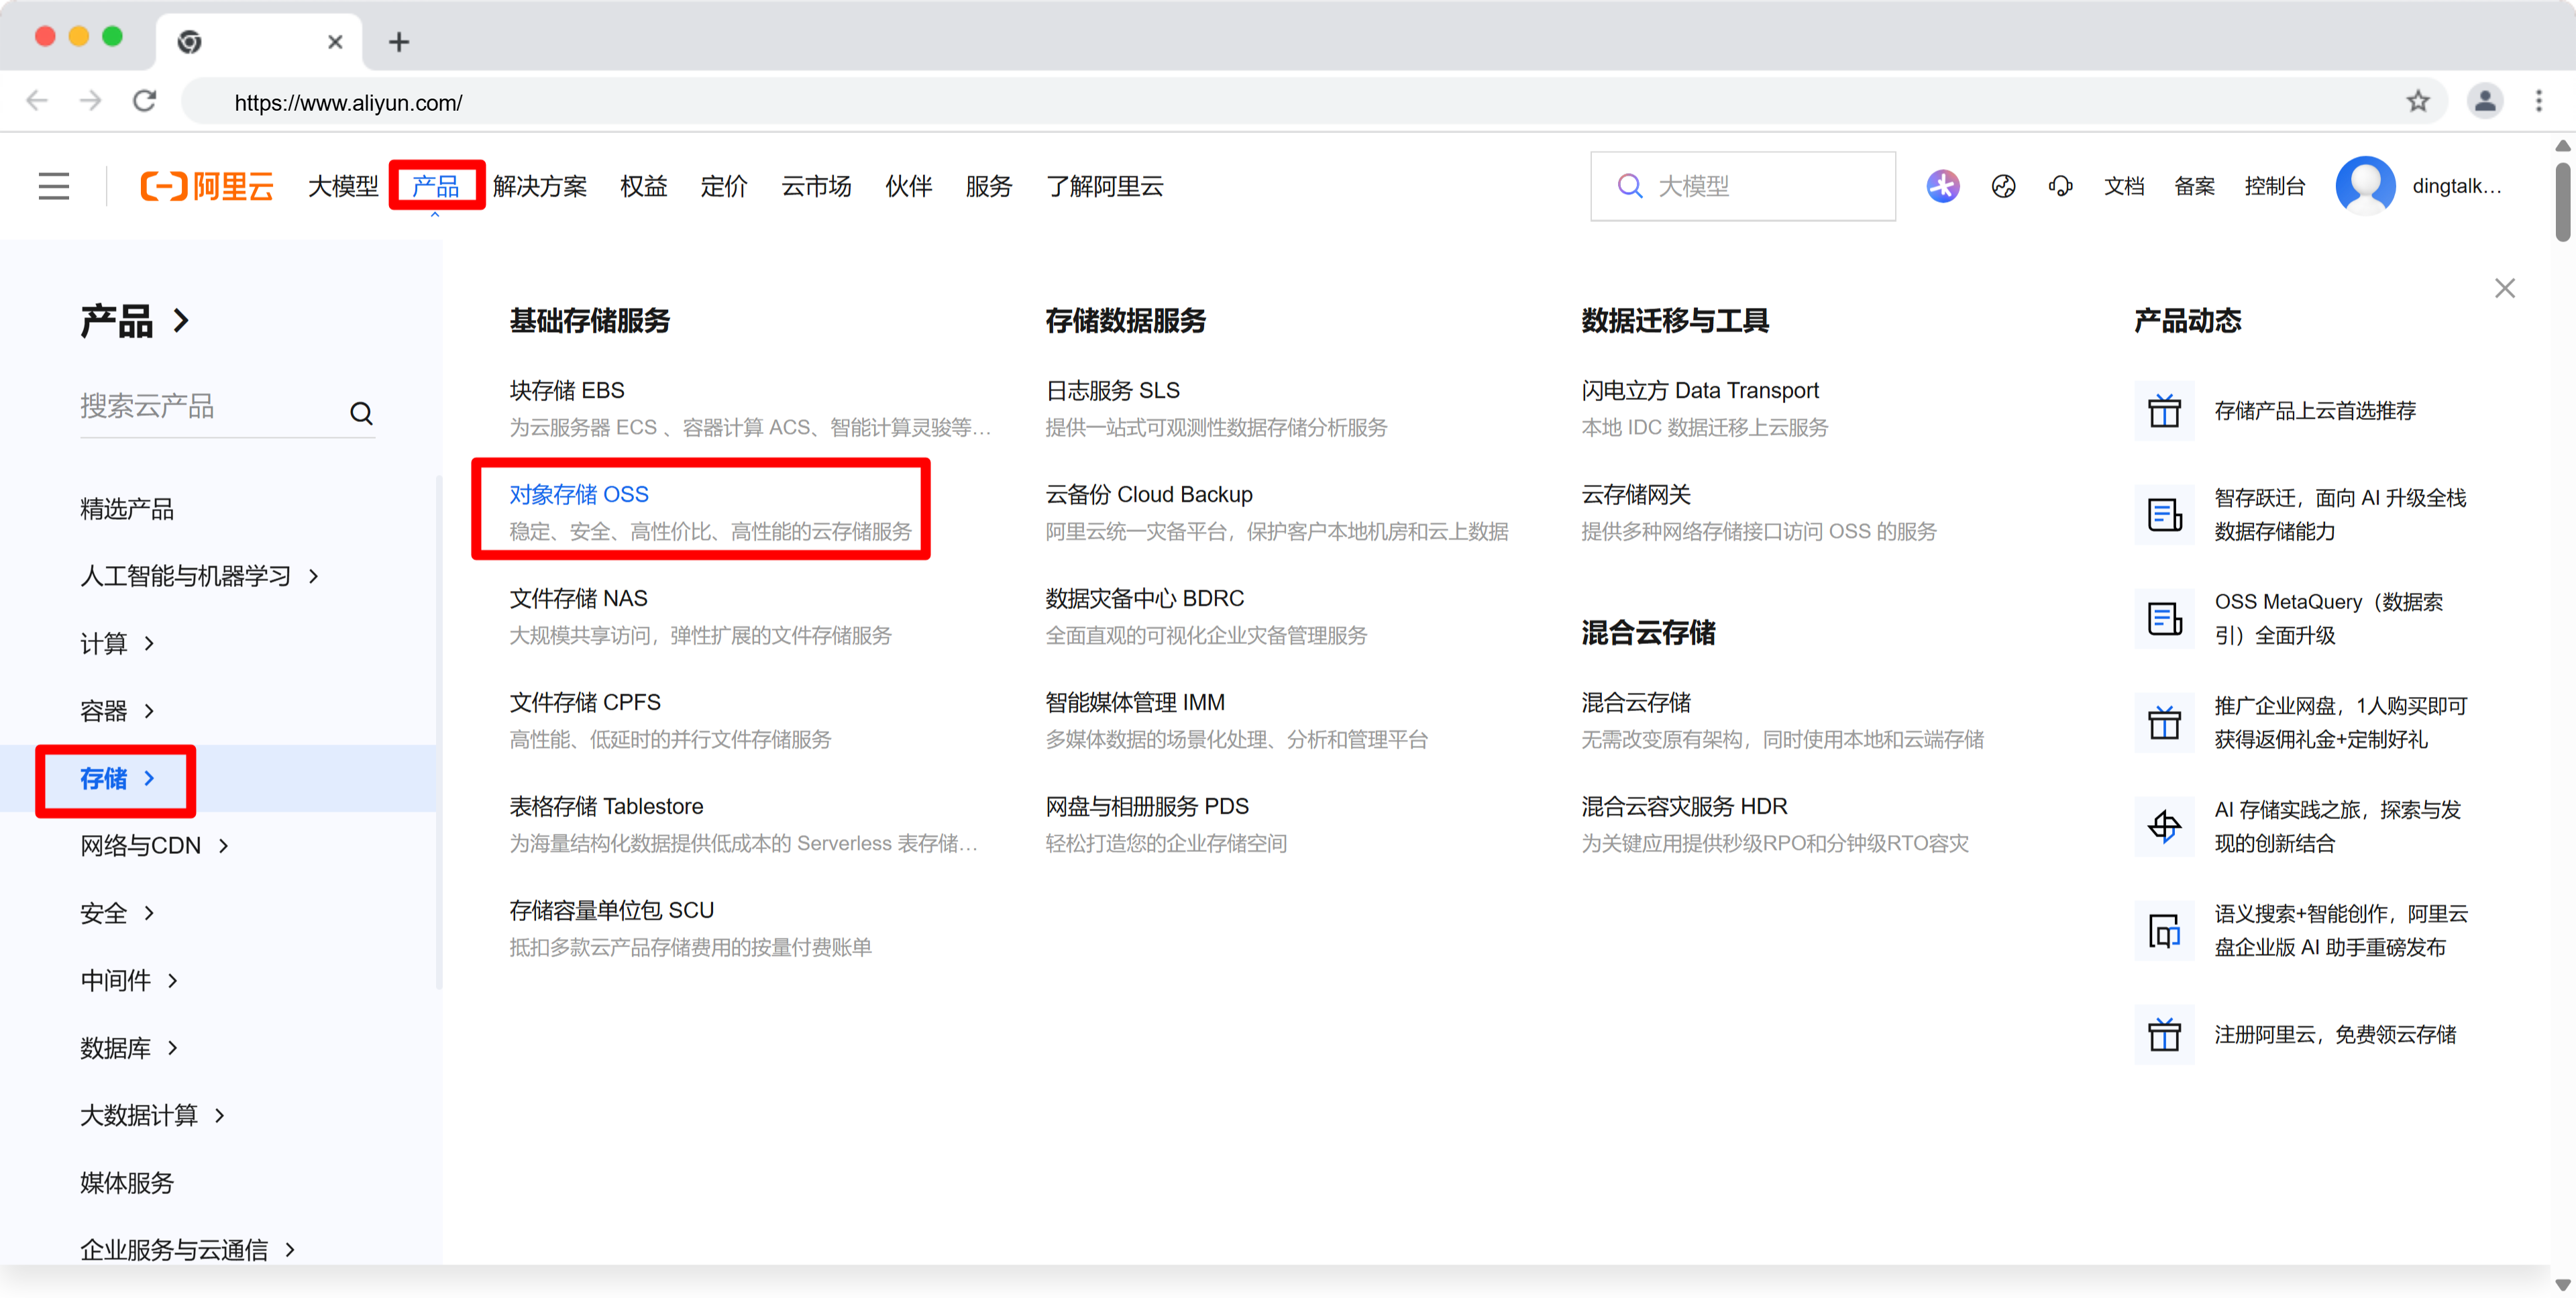2576x1298 pixels.
Task: Click document icon next to 智存跃迁
Action: tap(2164, 515)
